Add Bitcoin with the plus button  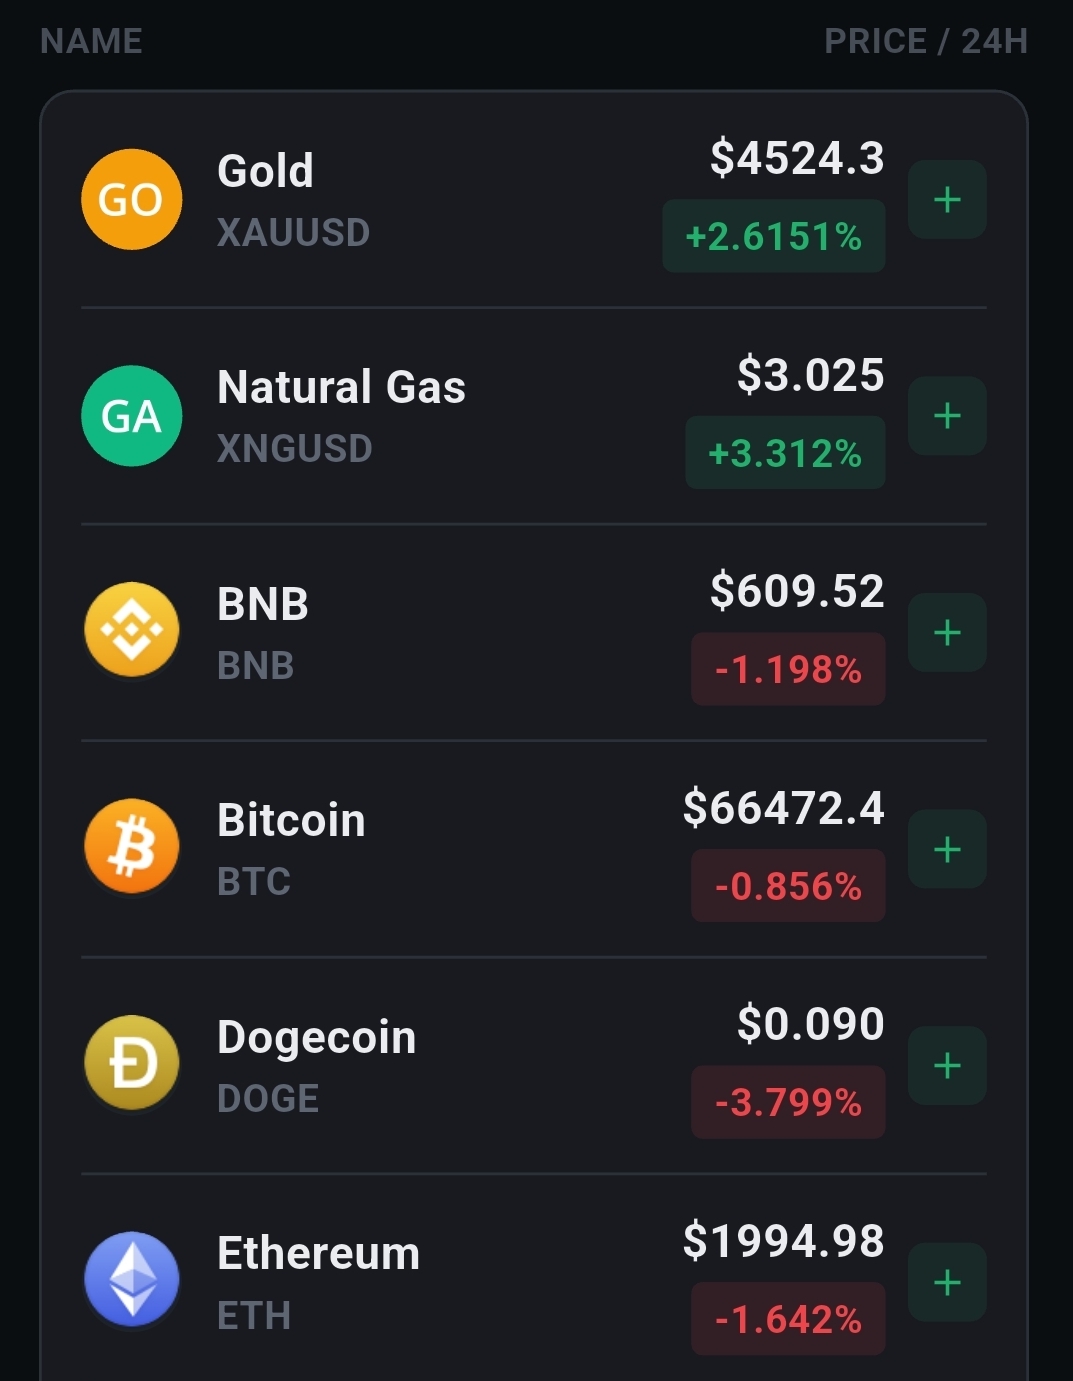click(x=946, y=849)
